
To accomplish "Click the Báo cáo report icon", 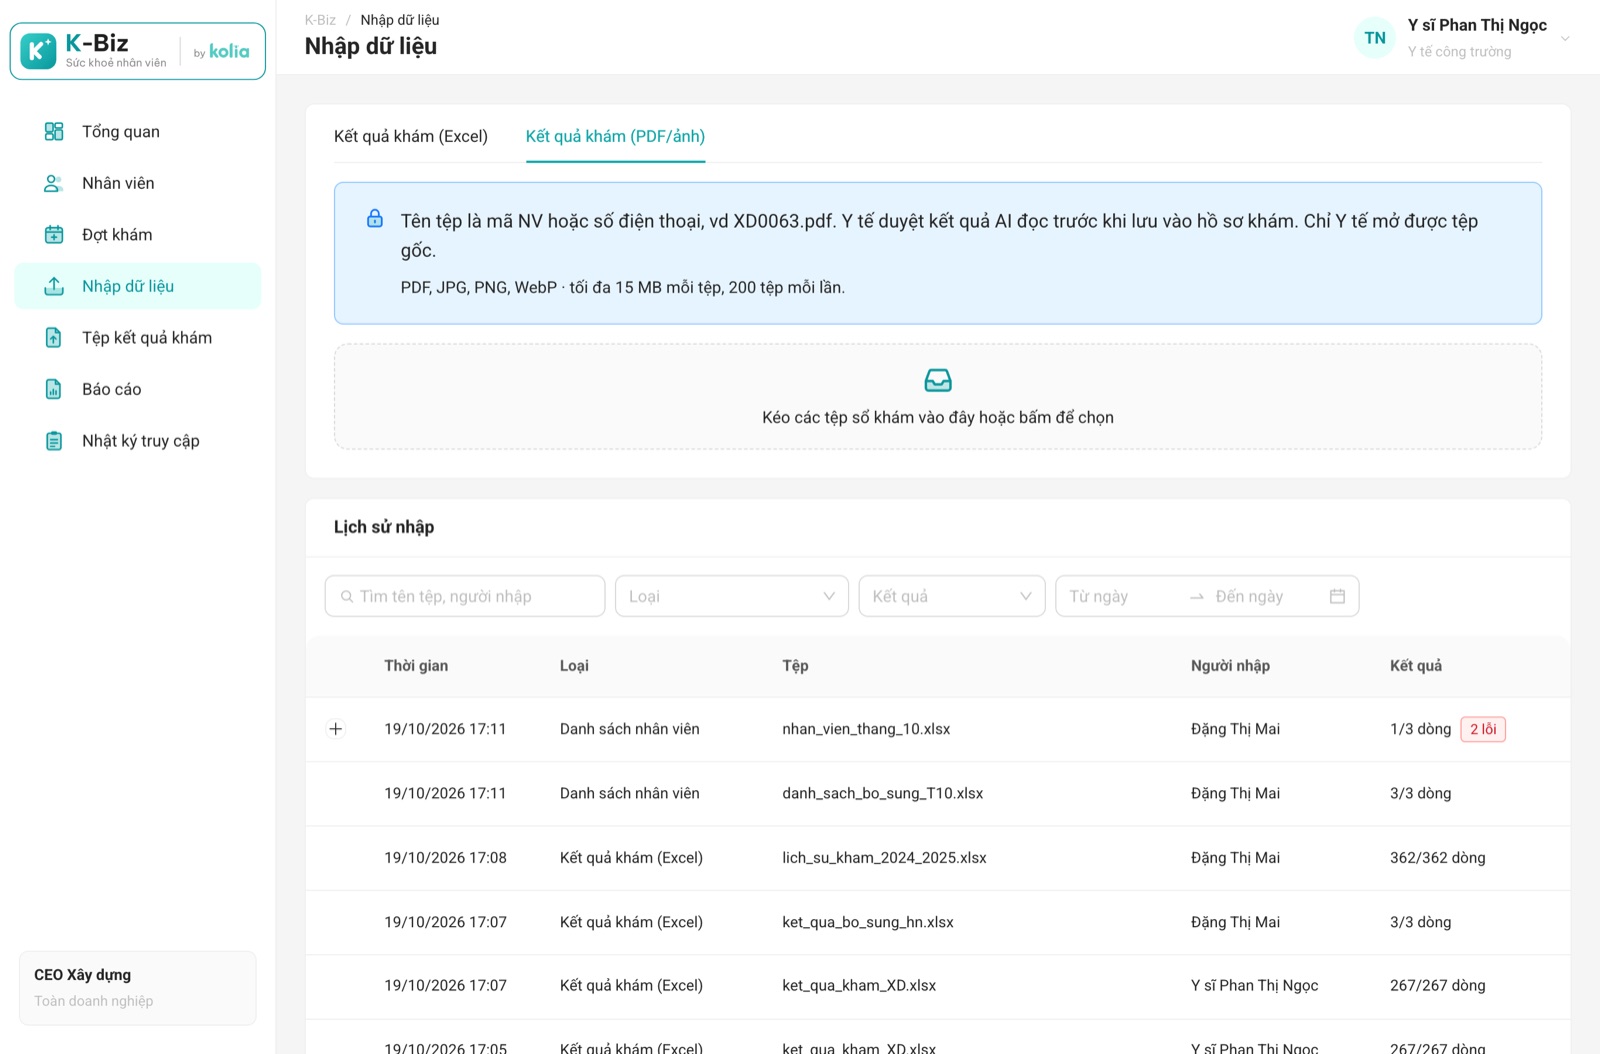I will pos(54,389).
